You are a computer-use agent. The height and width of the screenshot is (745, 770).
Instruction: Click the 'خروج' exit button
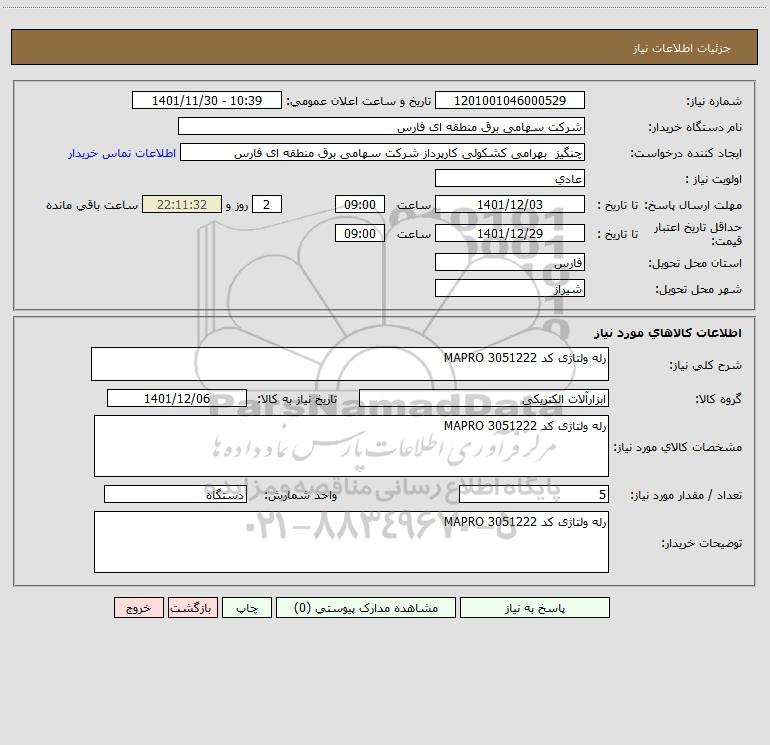[x=138, y=608]
